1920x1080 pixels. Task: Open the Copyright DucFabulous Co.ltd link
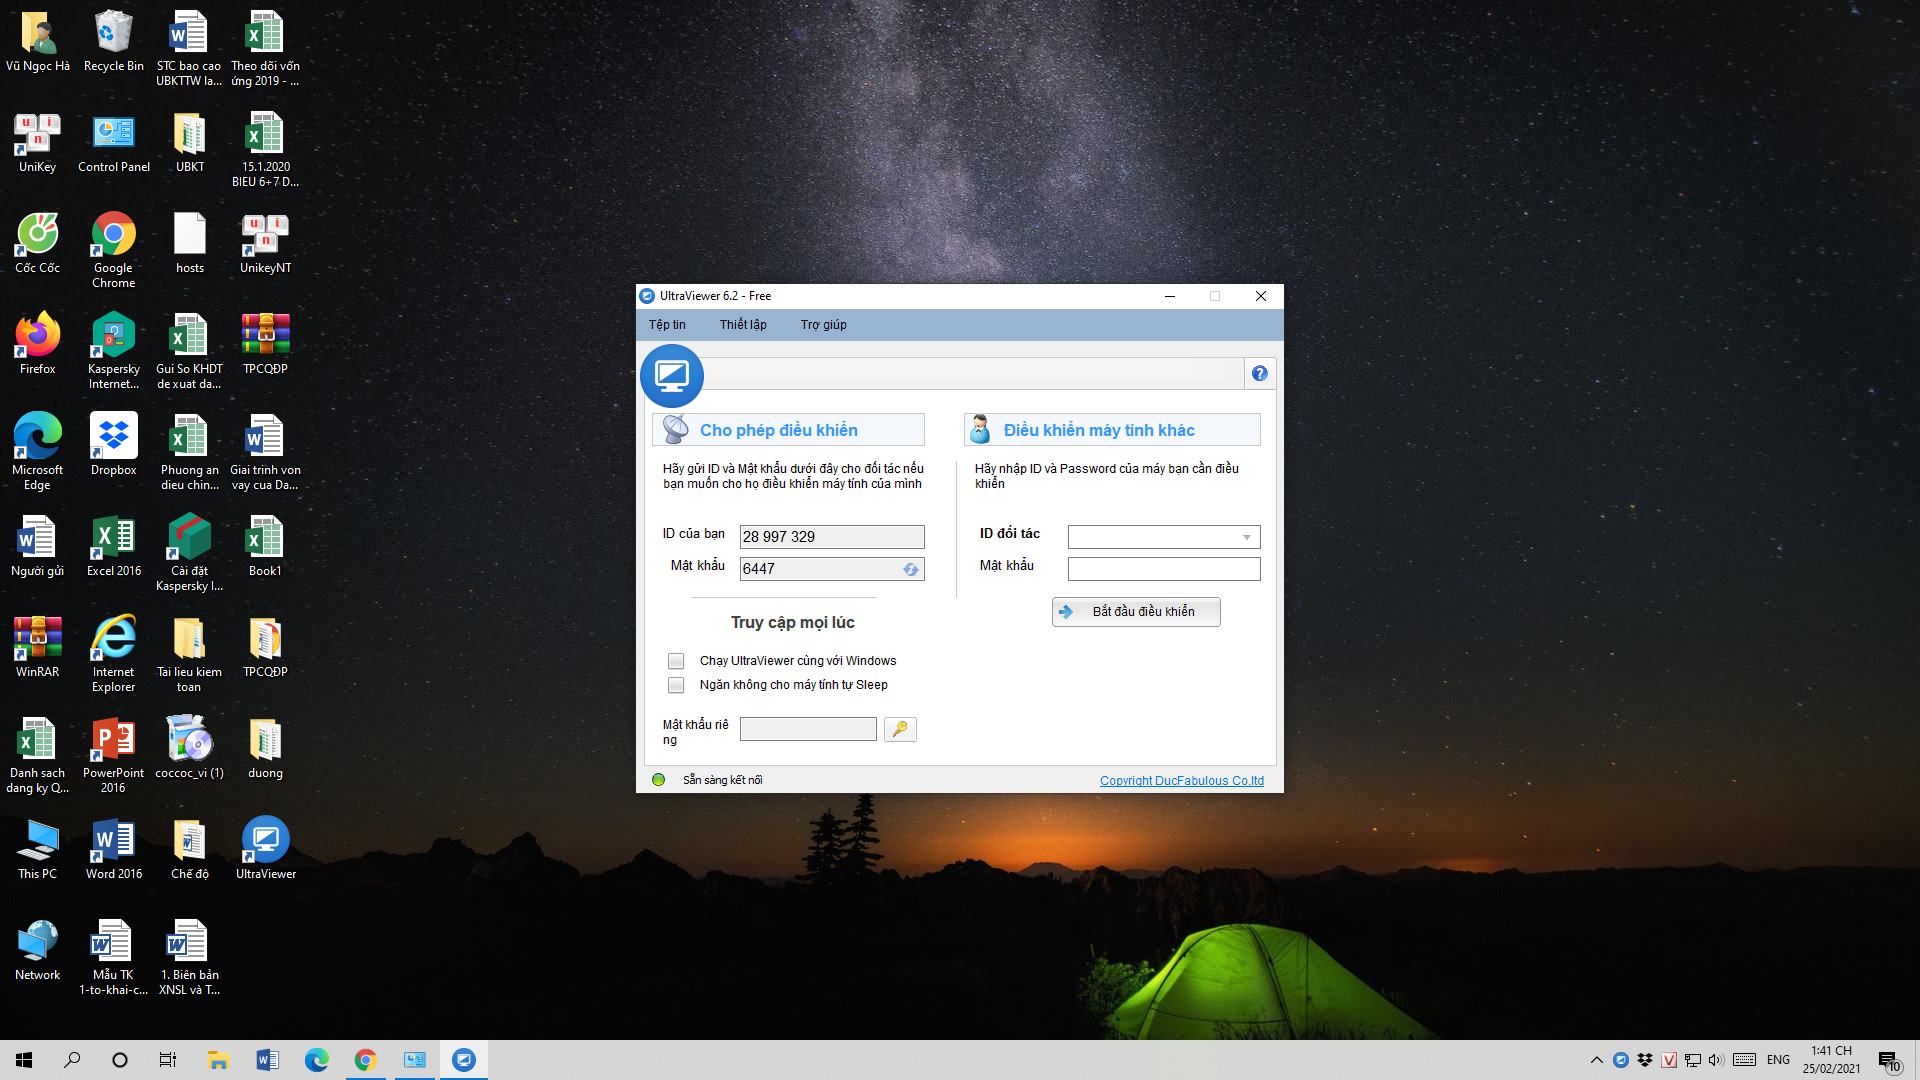click(x=1181, y=781)
